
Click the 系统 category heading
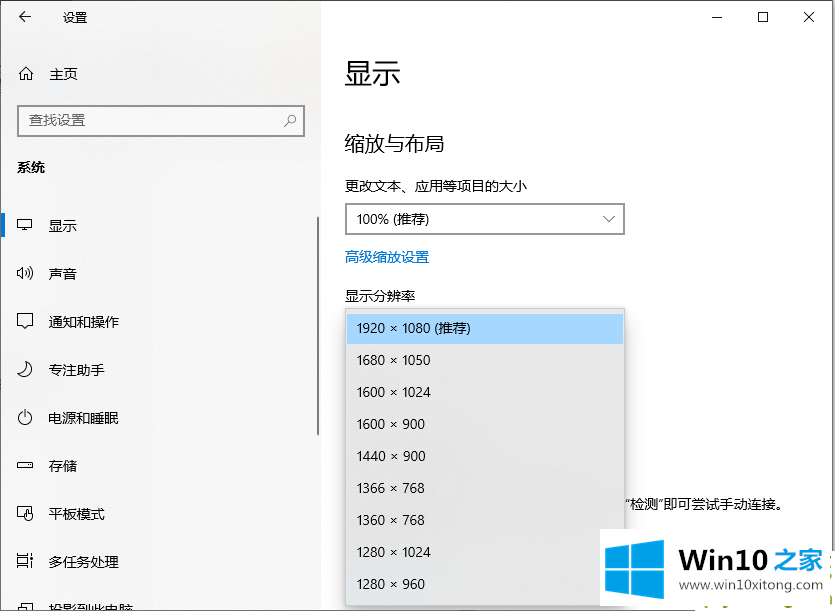(x=31, y=167)
